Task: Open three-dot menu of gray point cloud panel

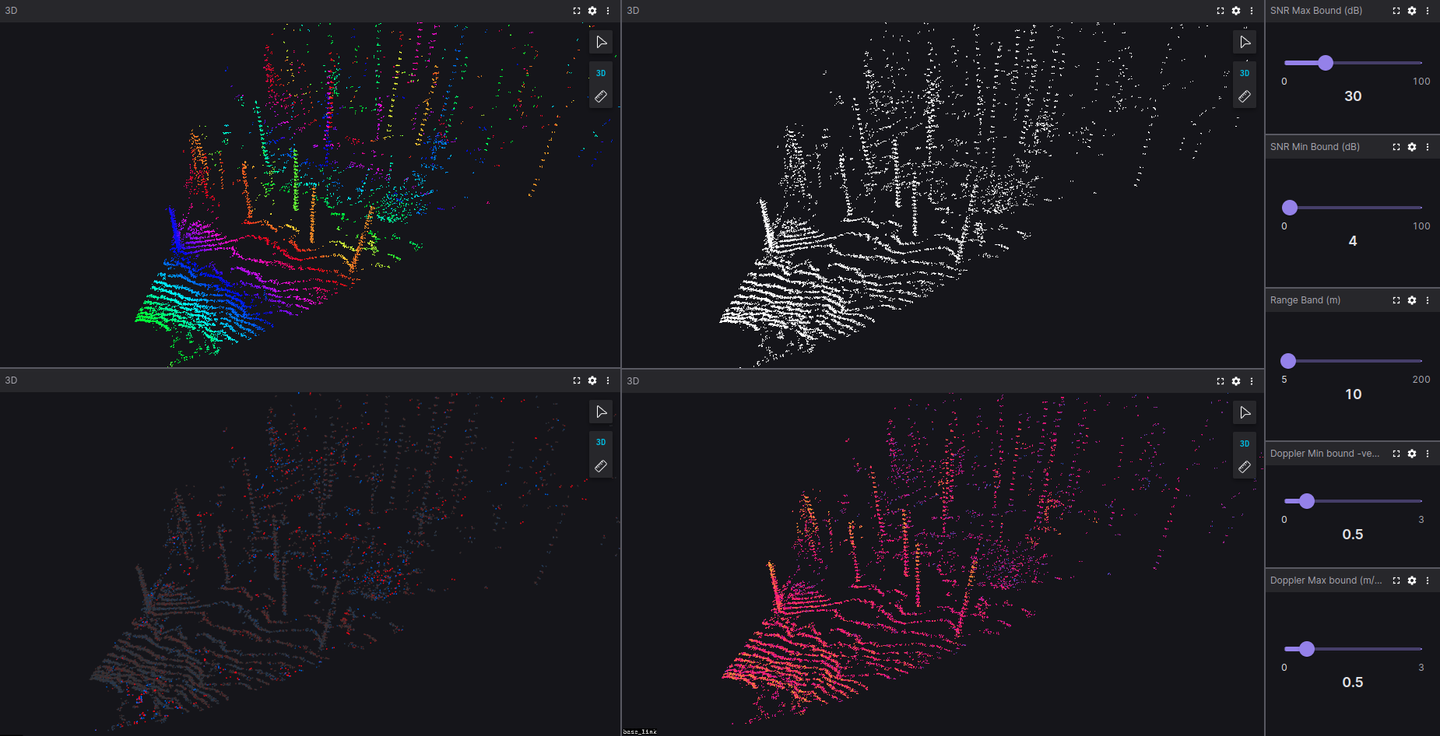Action: [608, 380]
